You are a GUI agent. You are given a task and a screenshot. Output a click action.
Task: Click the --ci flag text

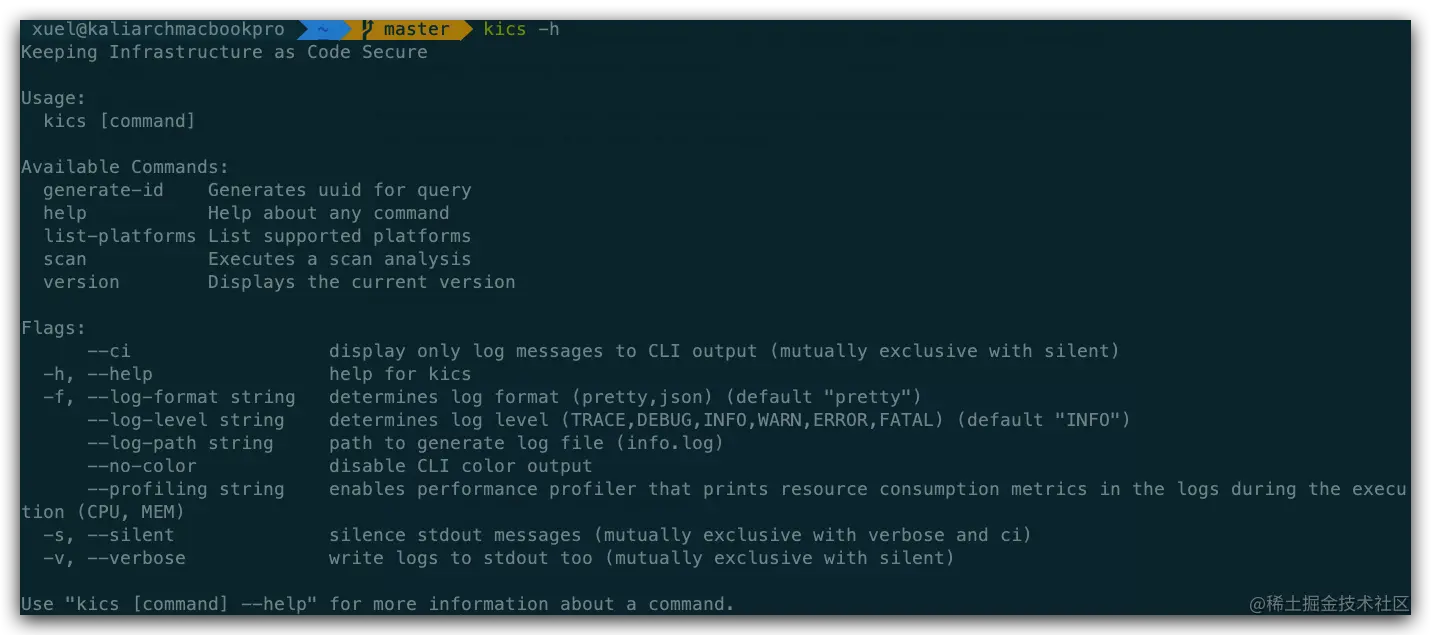click(x=109, y=351)
